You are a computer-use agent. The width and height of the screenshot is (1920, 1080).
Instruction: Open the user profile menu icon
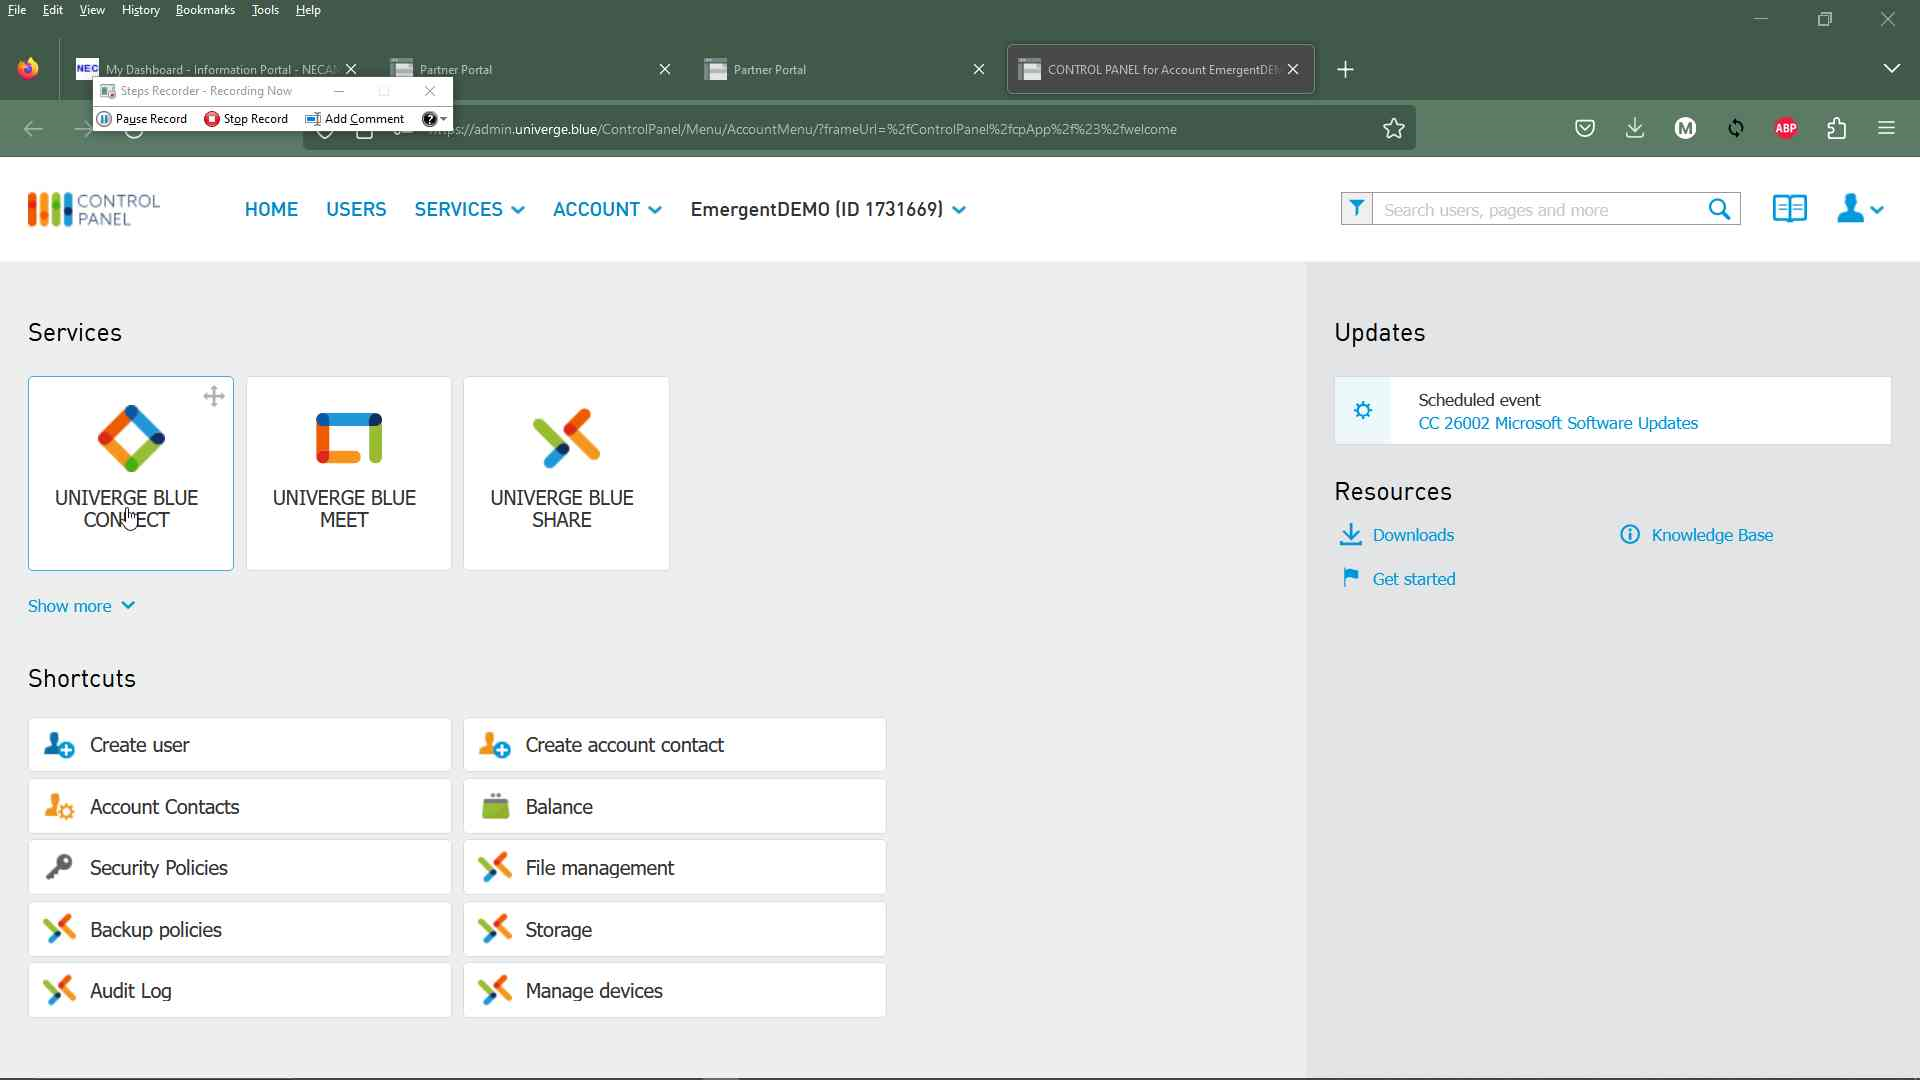(1860, 209)
